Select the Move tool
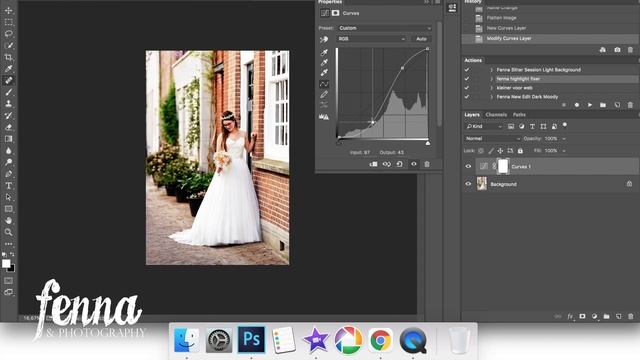Viewport: 640px width, 360px height. pyautogui.click(x=9, y=11)
